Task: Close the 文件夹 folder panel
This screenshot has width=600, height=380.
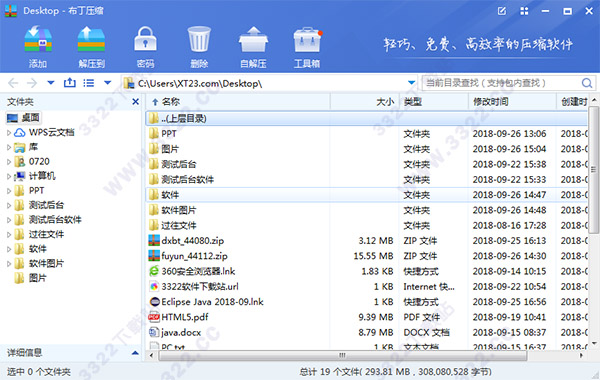Action: pos(135,102)
